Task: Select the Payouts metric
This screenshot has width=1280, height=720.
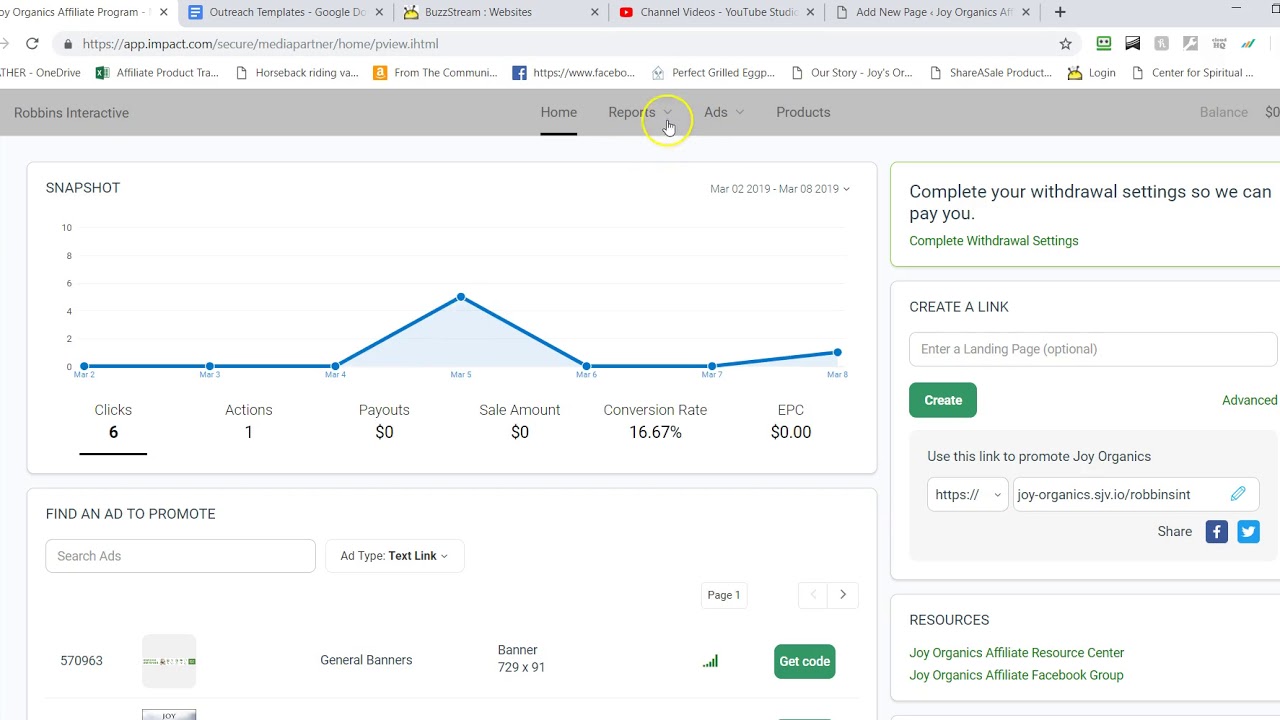Action: [384, 421]
